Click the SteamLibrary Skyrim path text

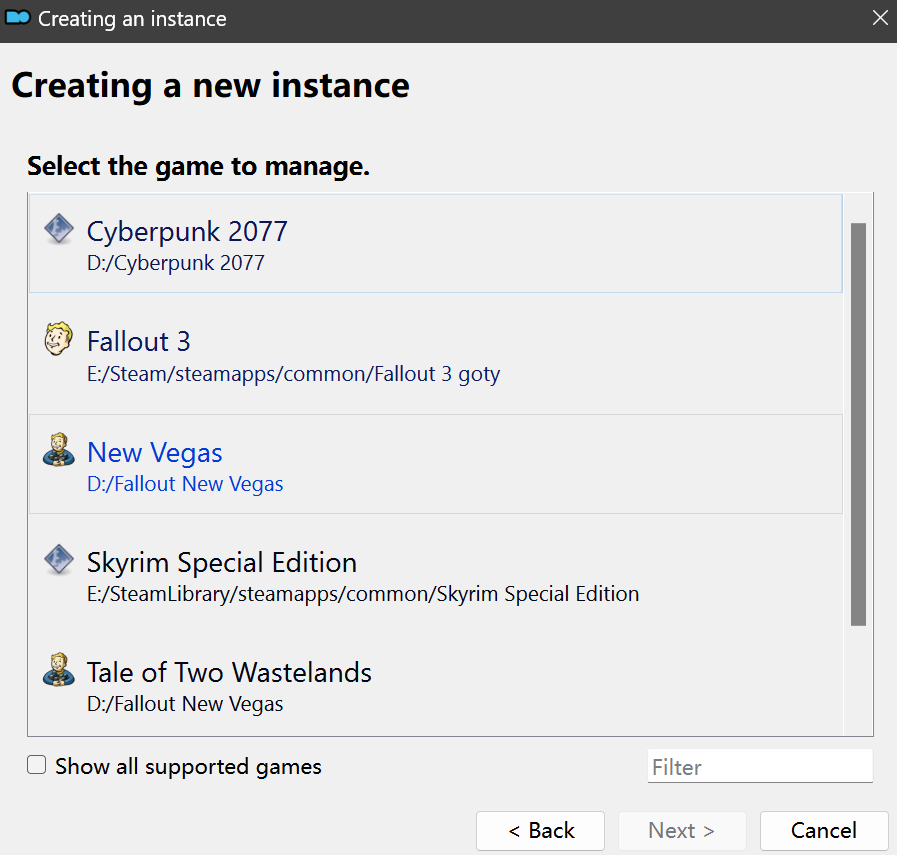[363, 594]
